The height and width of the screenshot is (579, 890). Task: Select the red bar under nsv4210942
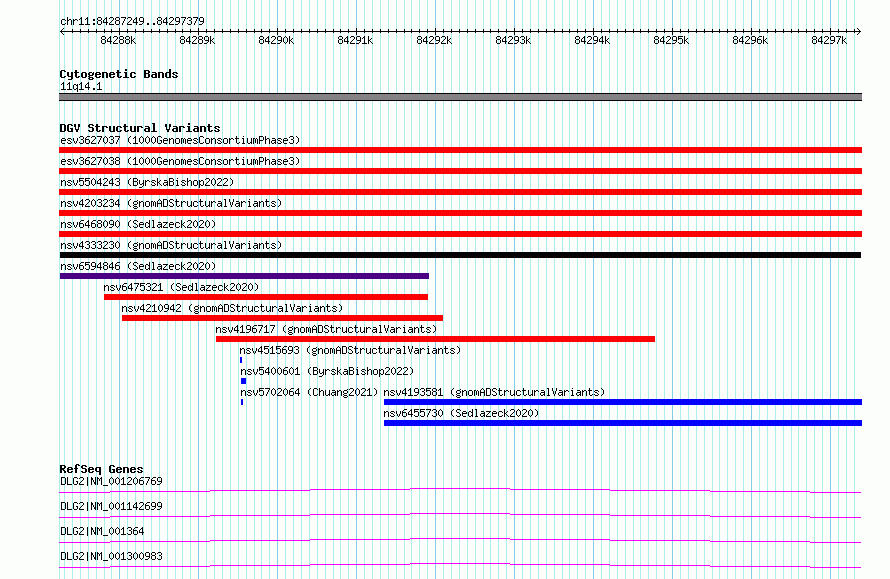(x=282, y=318)
